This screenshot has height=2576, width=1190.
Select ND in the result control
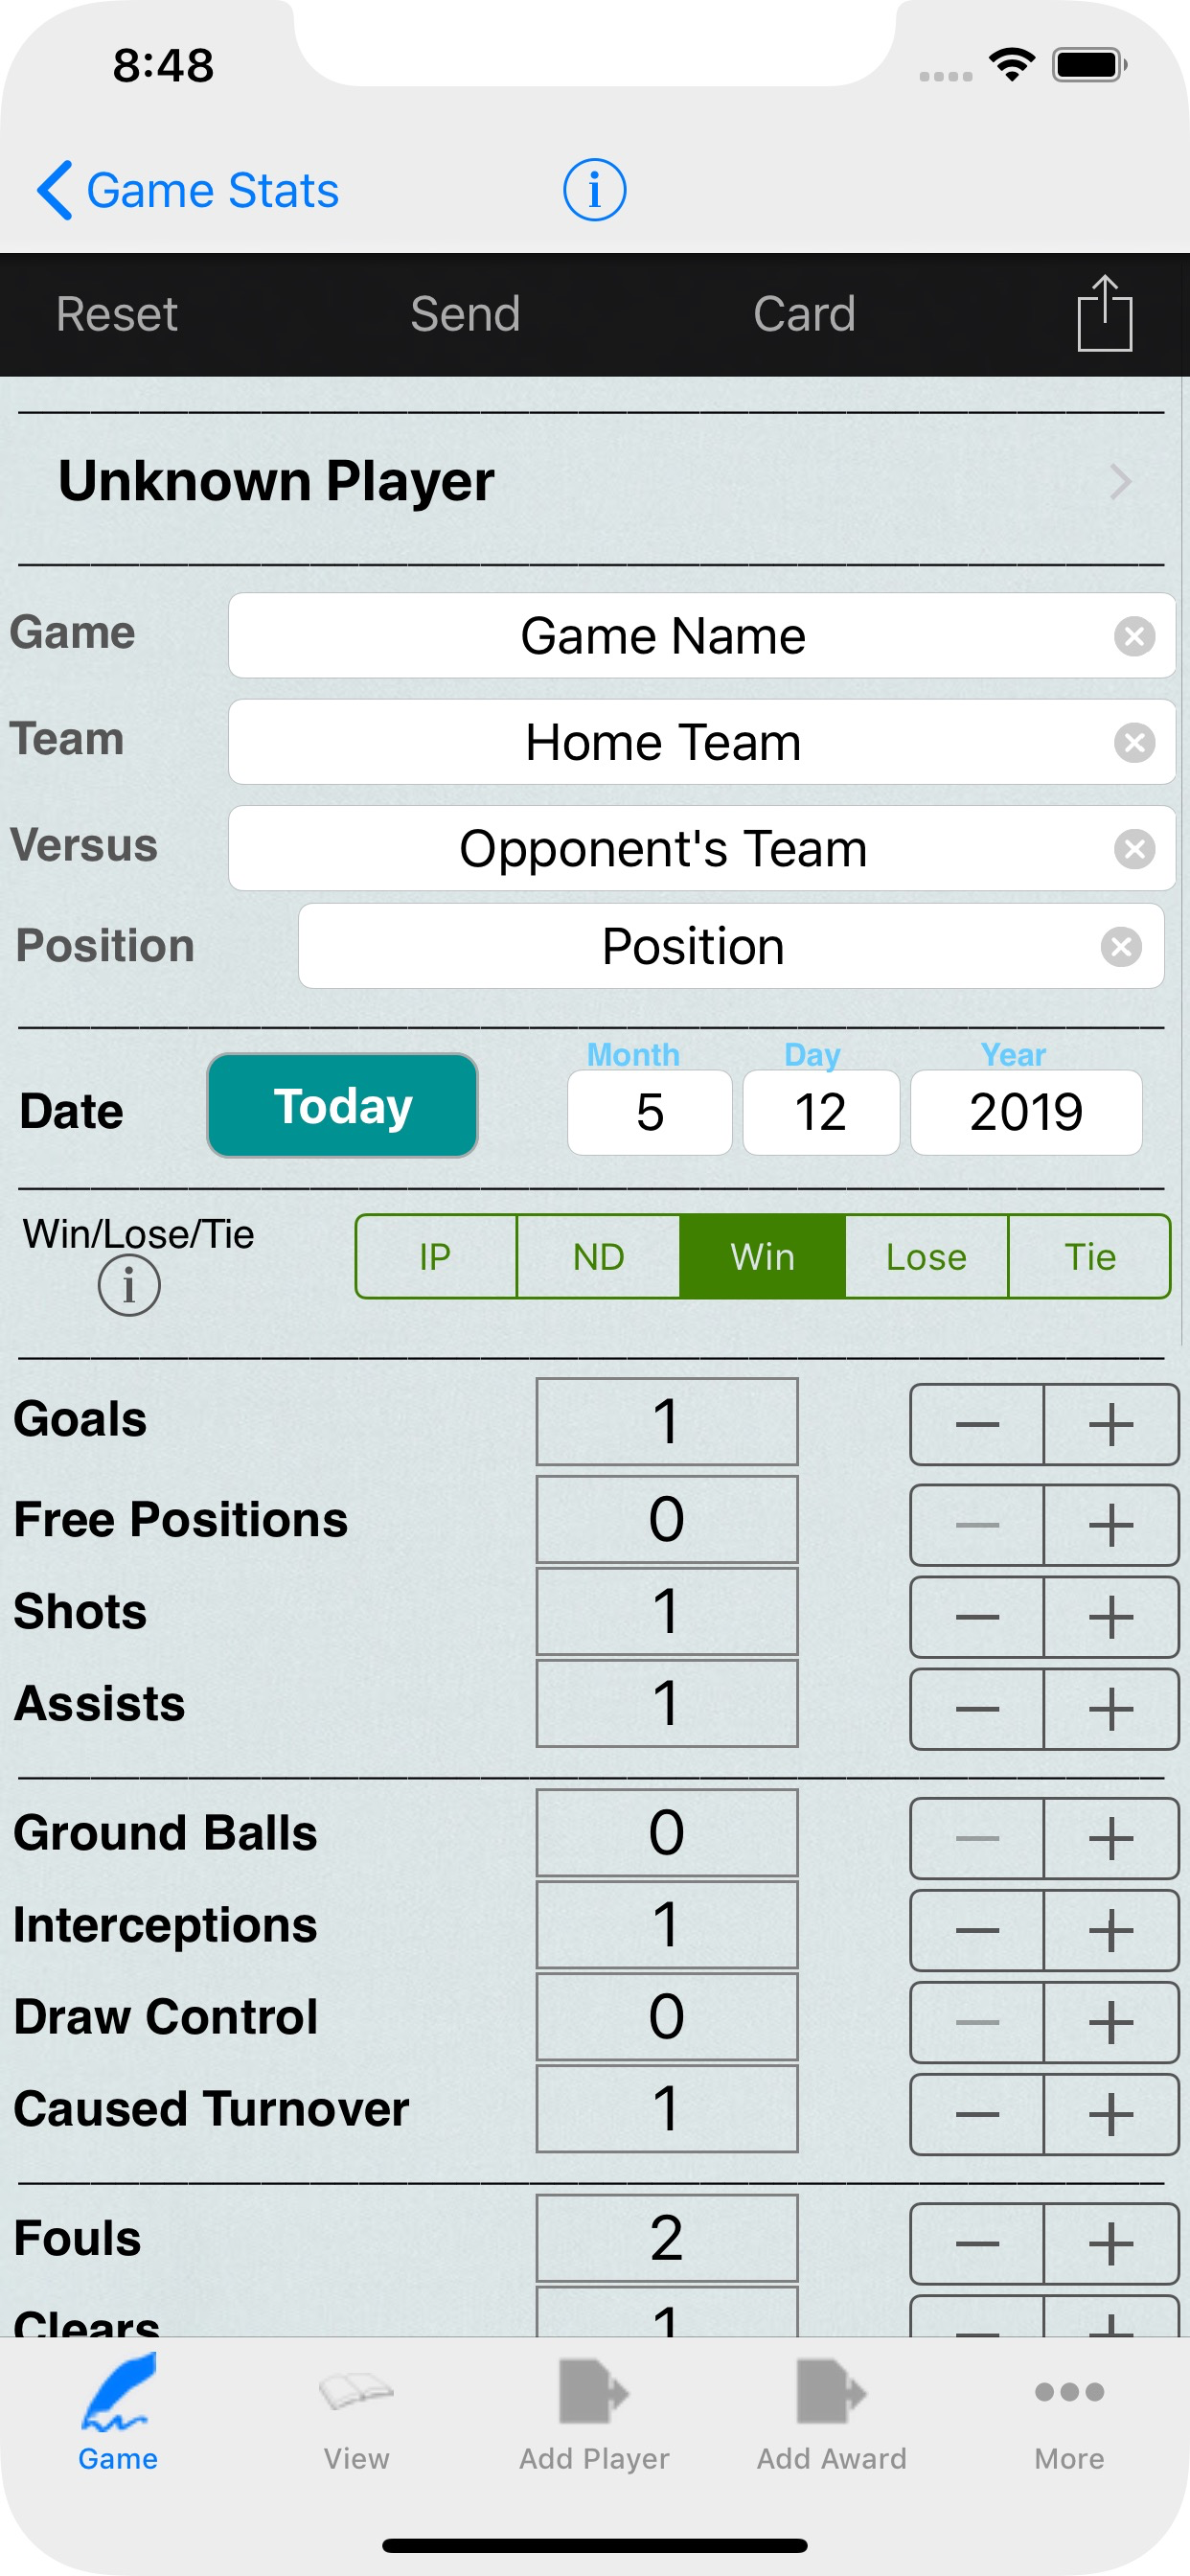pyautogui.click(x=598, y=1256)
